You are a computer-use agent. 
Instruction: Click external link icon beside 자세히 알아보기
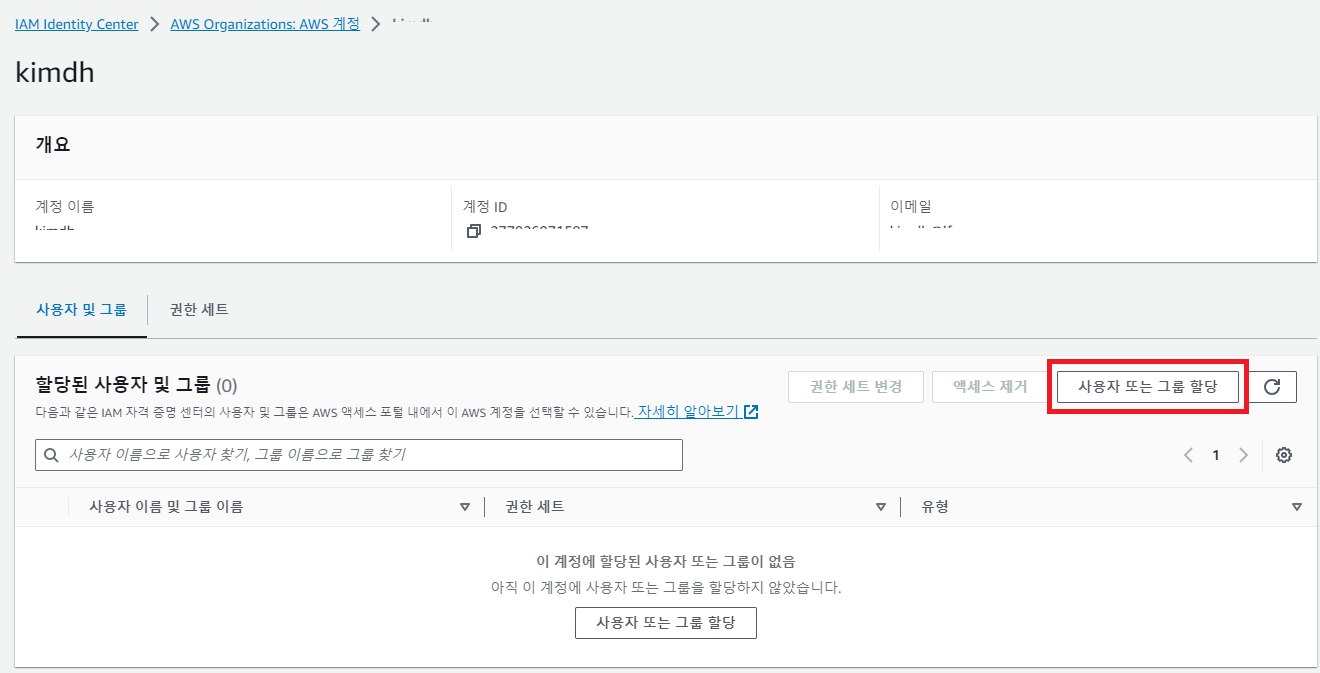[751, 412]
